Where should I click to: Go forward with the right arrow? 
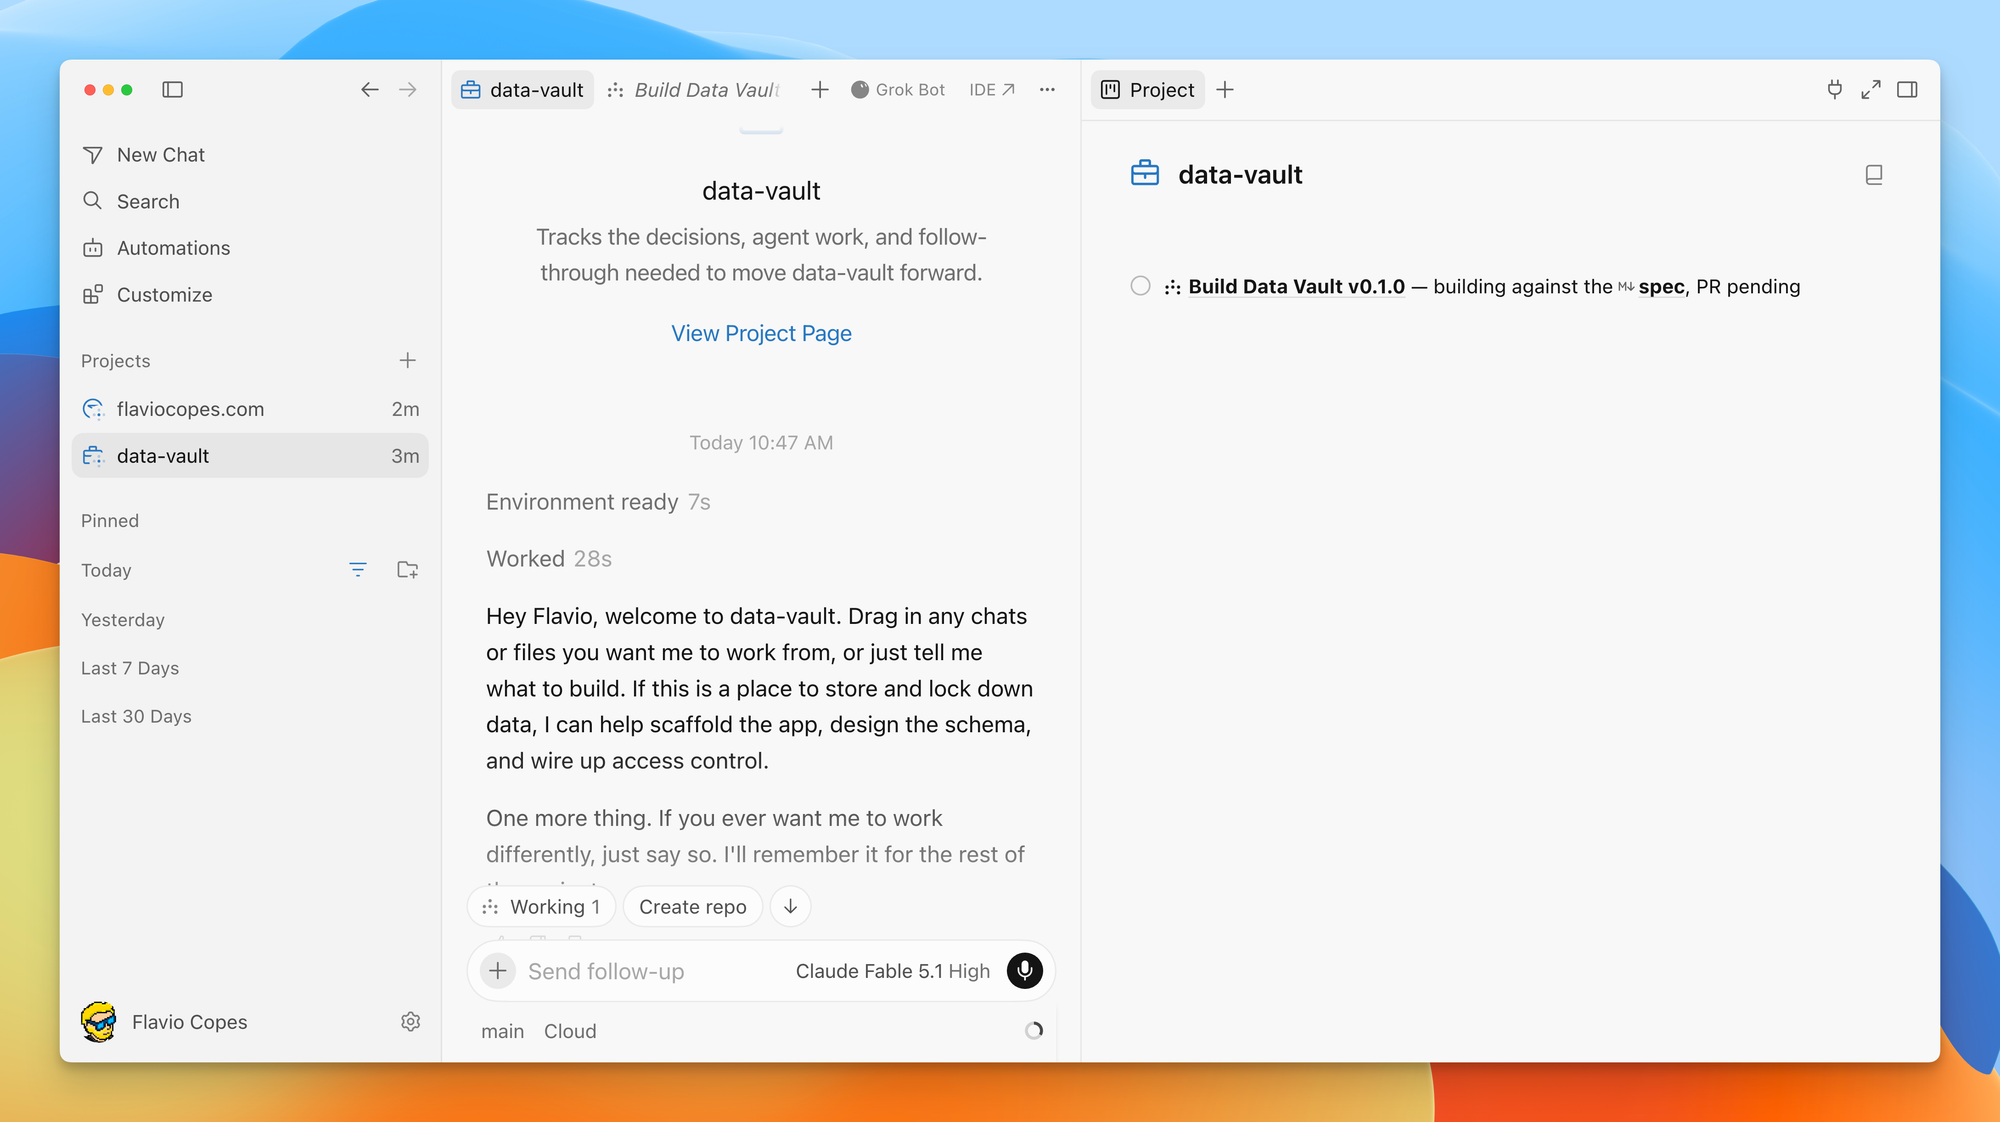408,90
